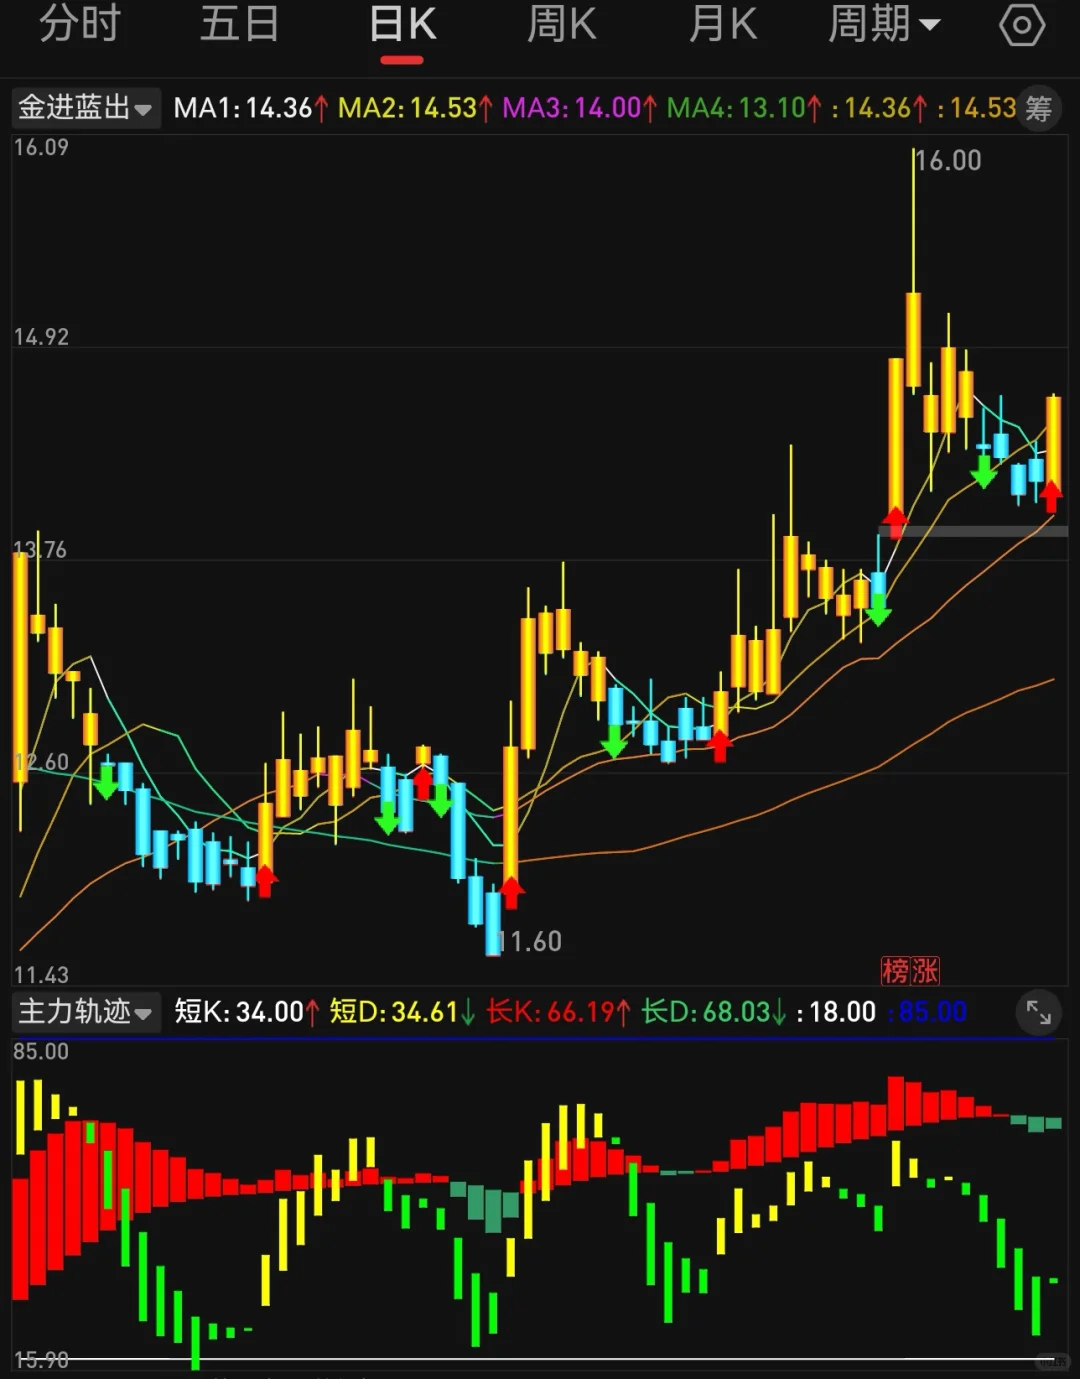The image size is (1080, 1379).
Task: Click the 11.43 price axis label
Action: [41, 975]
